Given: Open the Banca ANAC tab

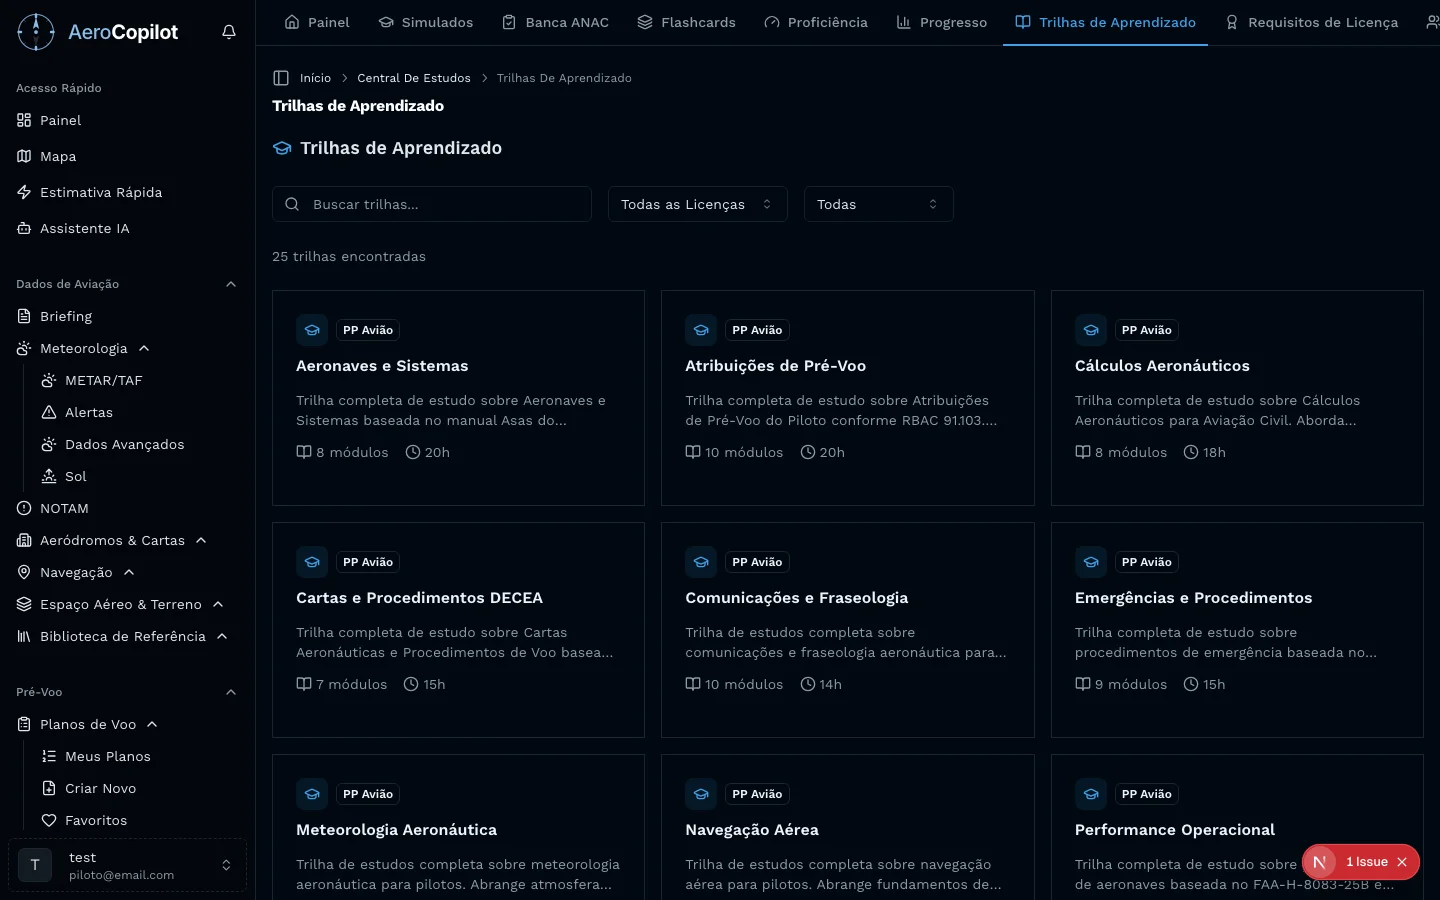Looking at the screenshot, I should [555, 21].
